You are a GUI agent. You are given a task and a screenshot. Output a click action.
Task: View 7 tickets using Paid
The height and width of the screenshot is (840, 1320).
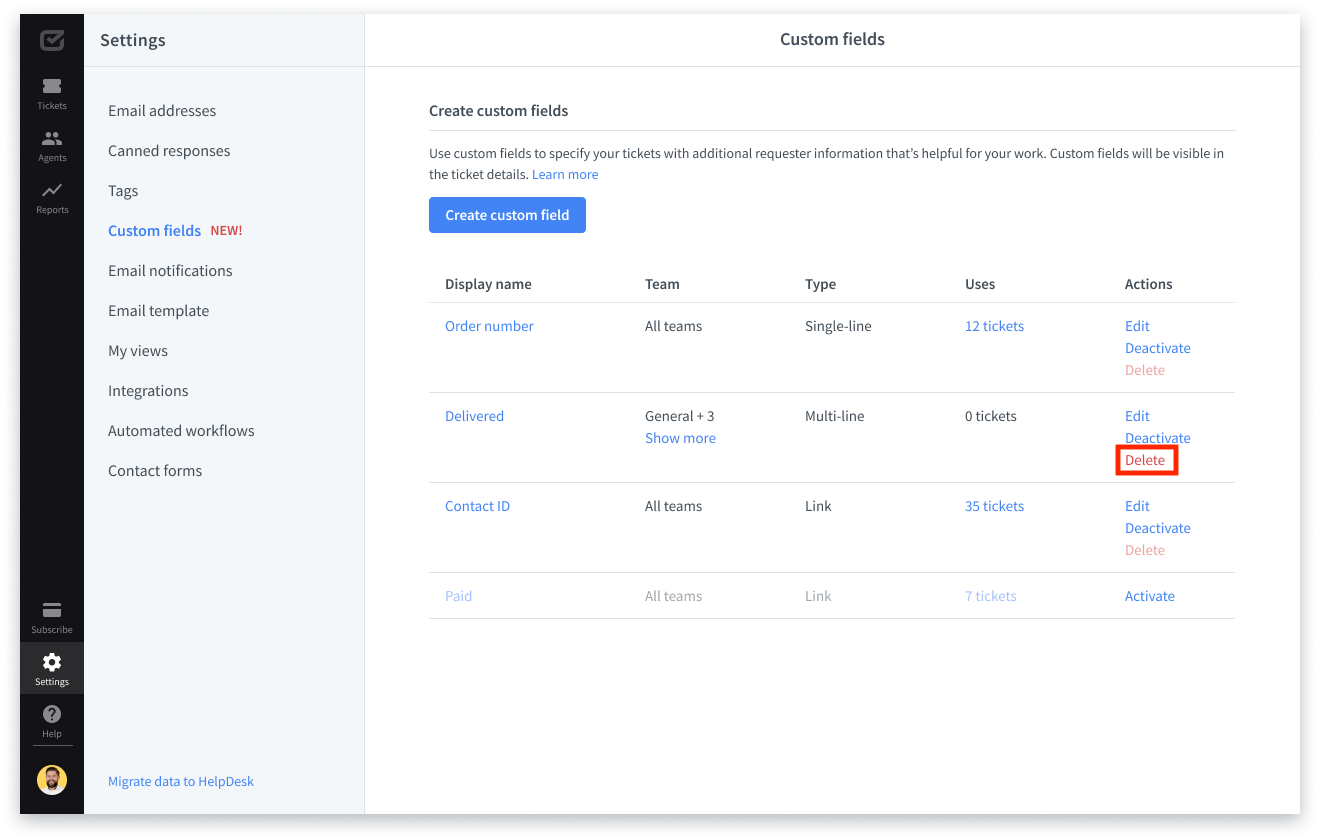coord(990,596)
